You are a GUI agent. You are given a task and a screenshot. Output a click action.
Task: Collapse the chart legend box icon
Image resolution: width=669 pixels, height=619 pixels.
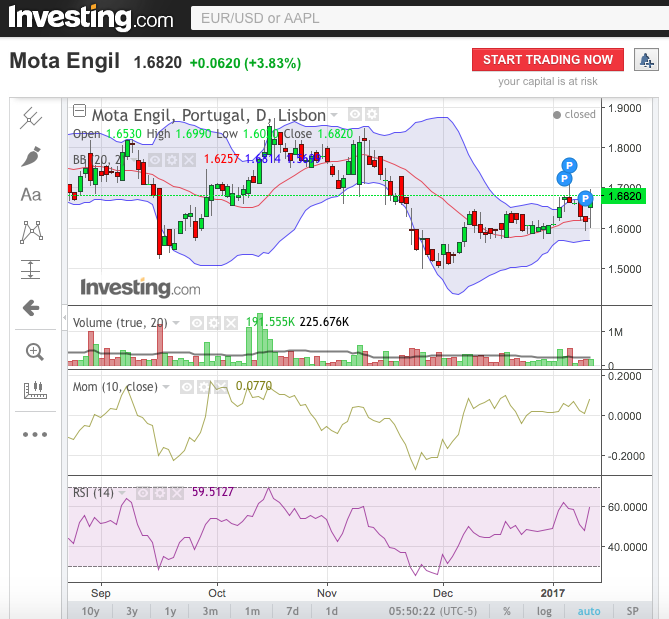coord(79,111)
